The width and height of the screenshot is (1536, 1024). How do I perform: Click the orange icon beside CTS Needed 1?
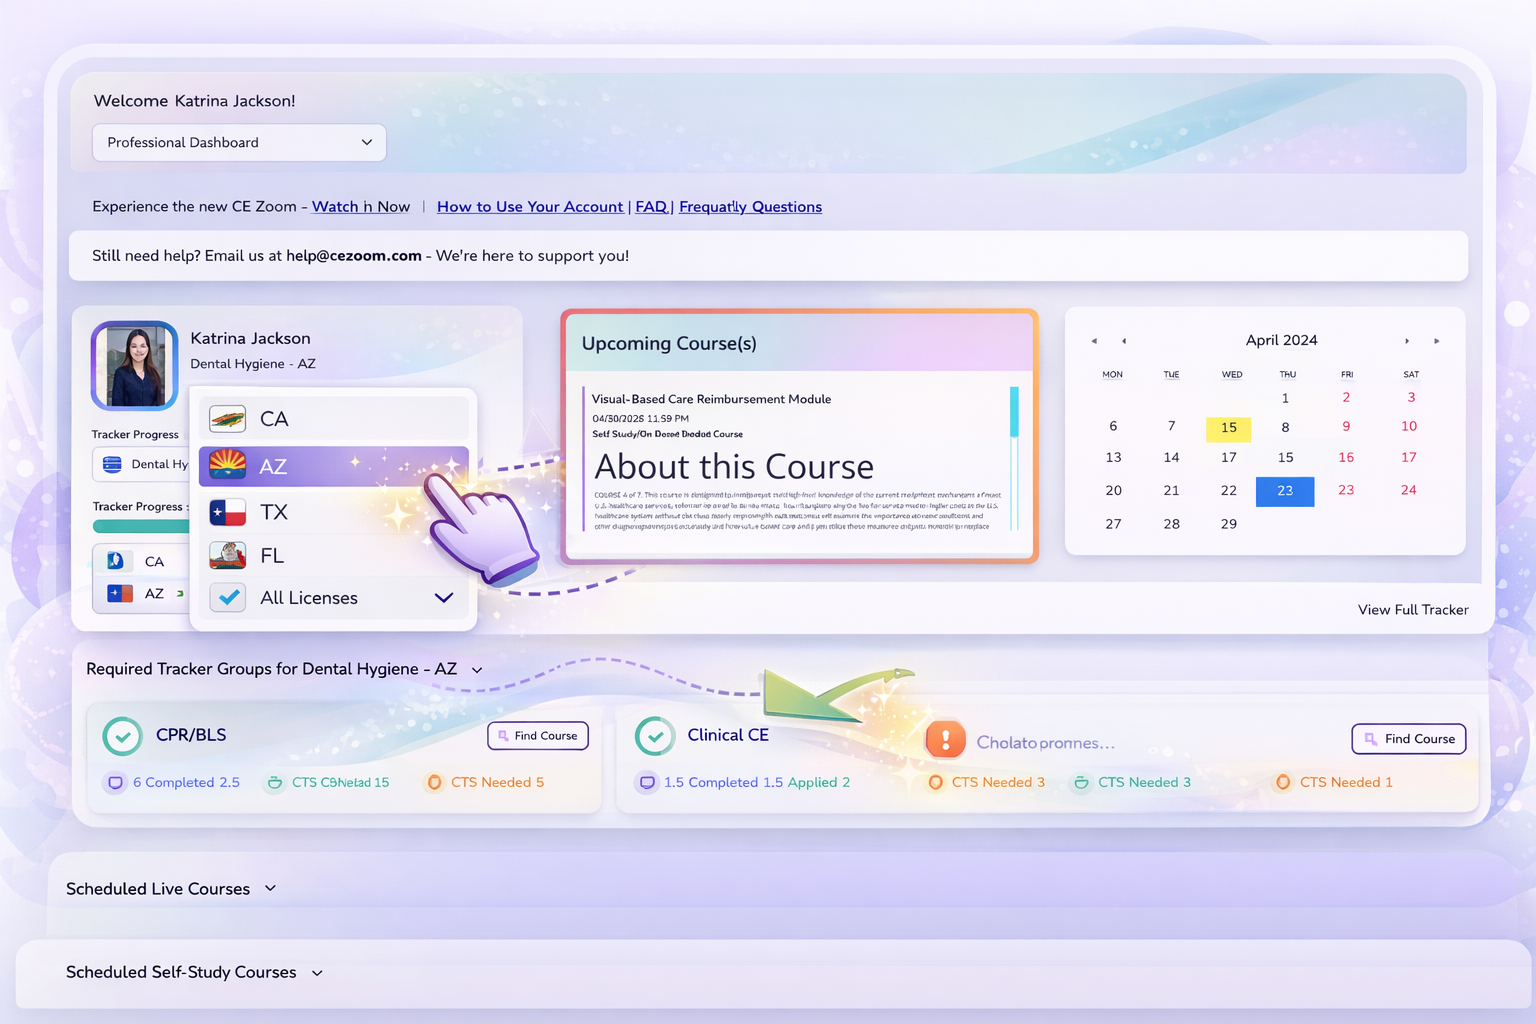[1282, 782]
